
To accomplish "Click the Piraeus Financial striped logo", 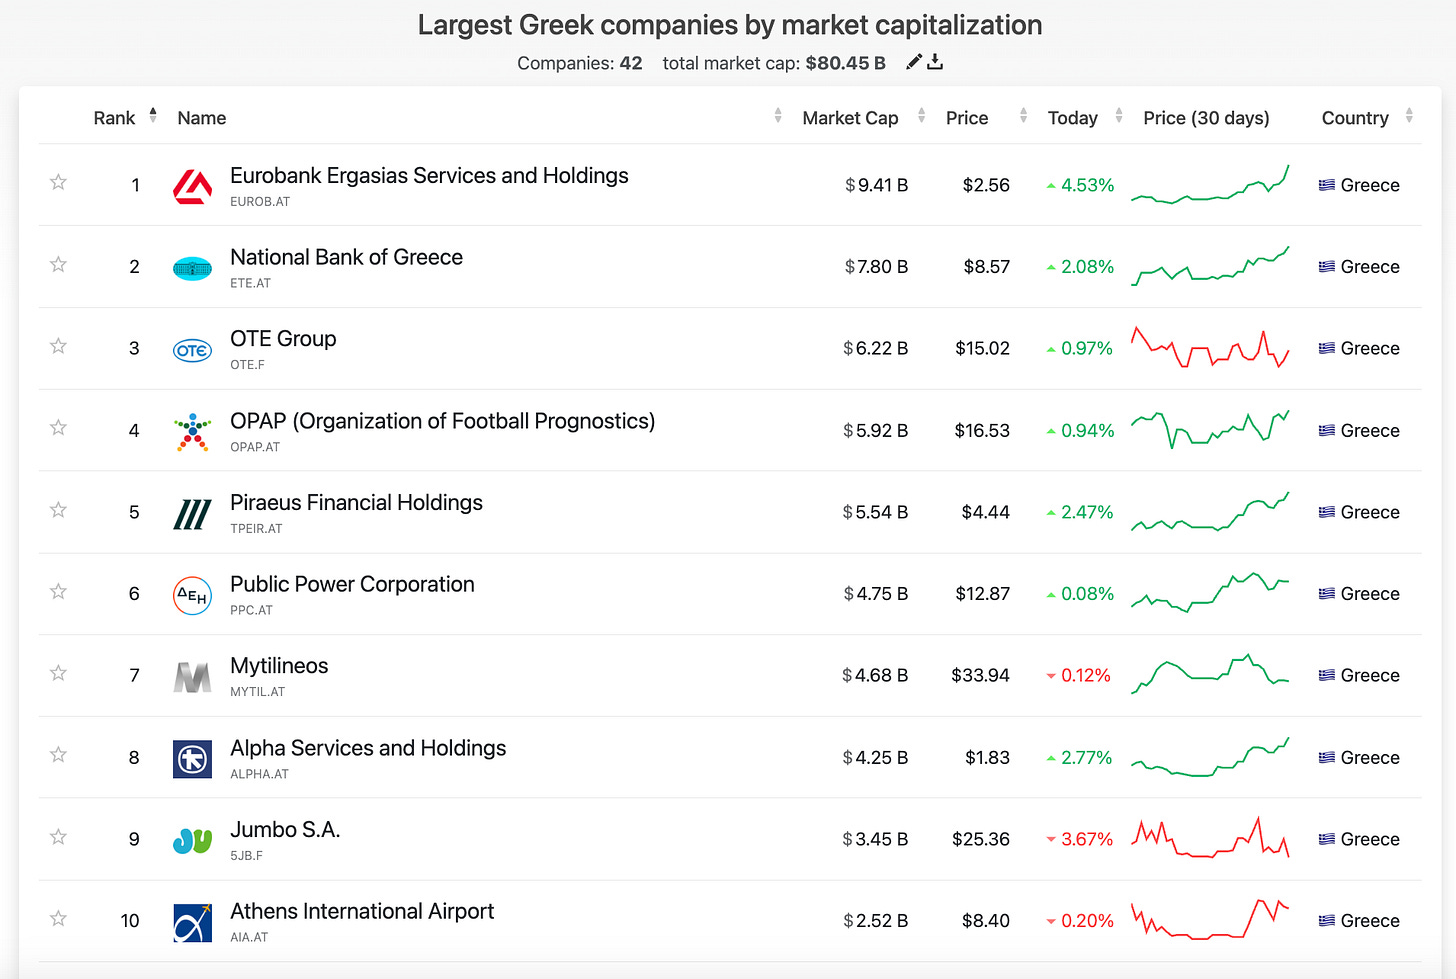I will click(x=192, y=514).
